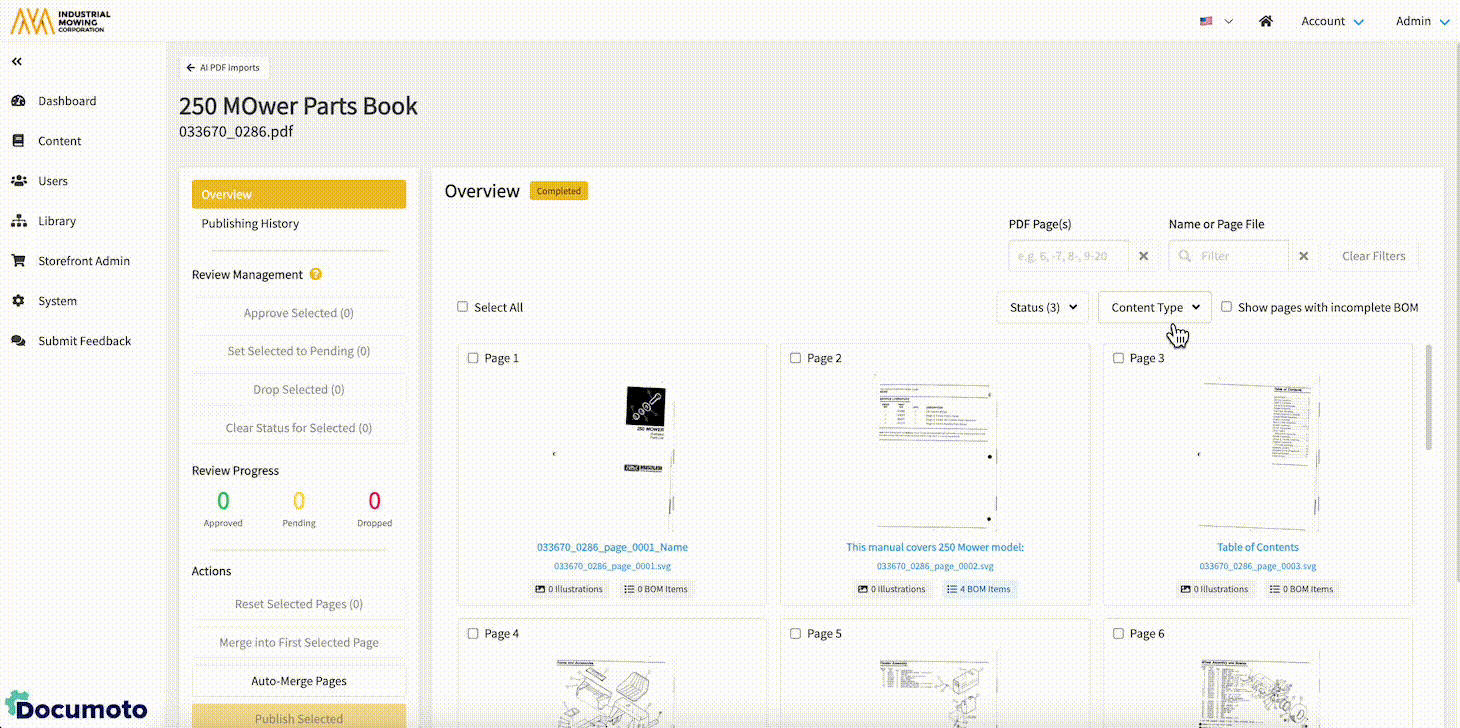The width and height of the screenshot is (1460, 728).
Task: Switch to the Overview tab
Action: 299,194
